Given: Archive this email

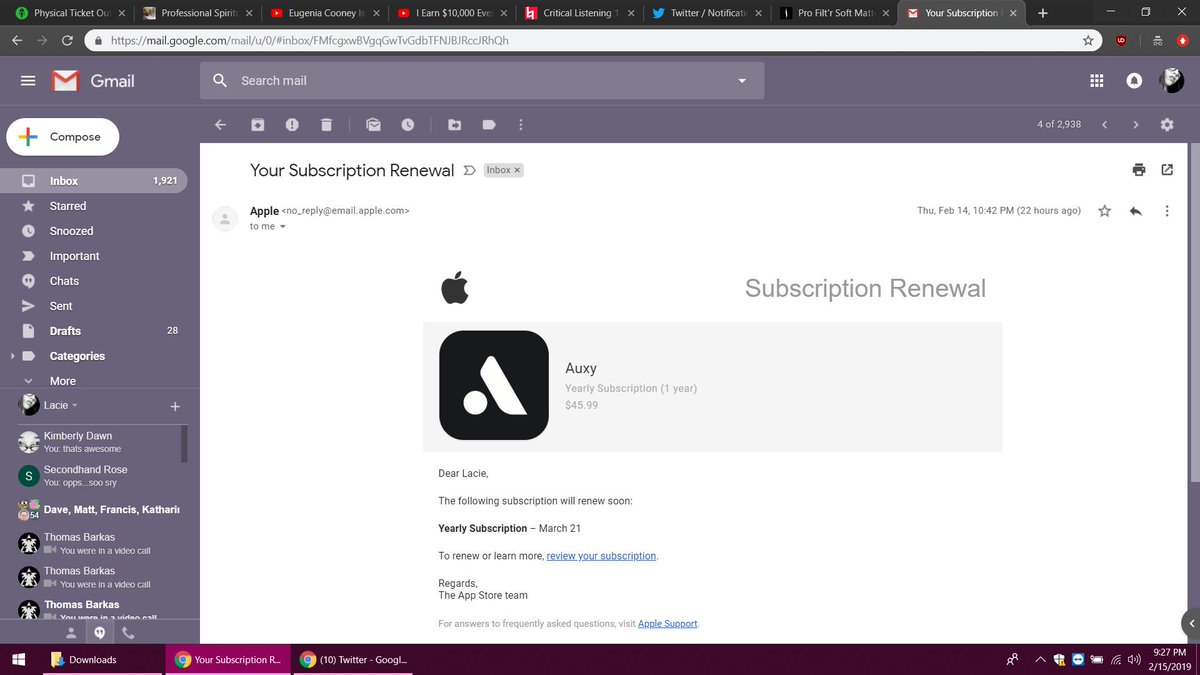Looking at the screenshot, I should (257, 125).
